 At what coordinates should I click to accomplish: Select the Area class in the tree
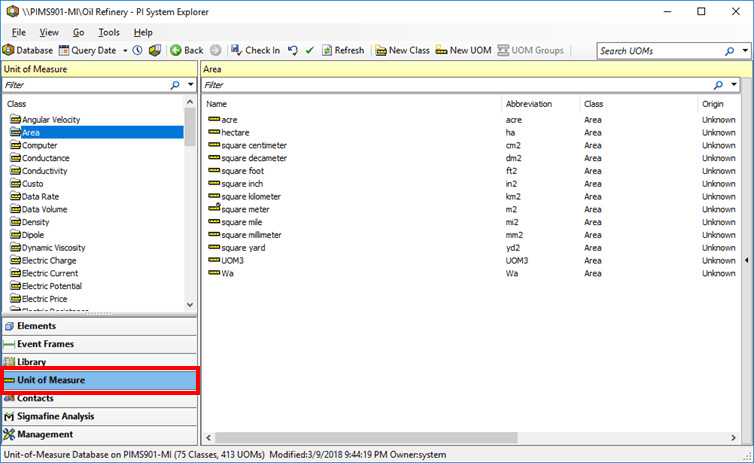point(31,133)
